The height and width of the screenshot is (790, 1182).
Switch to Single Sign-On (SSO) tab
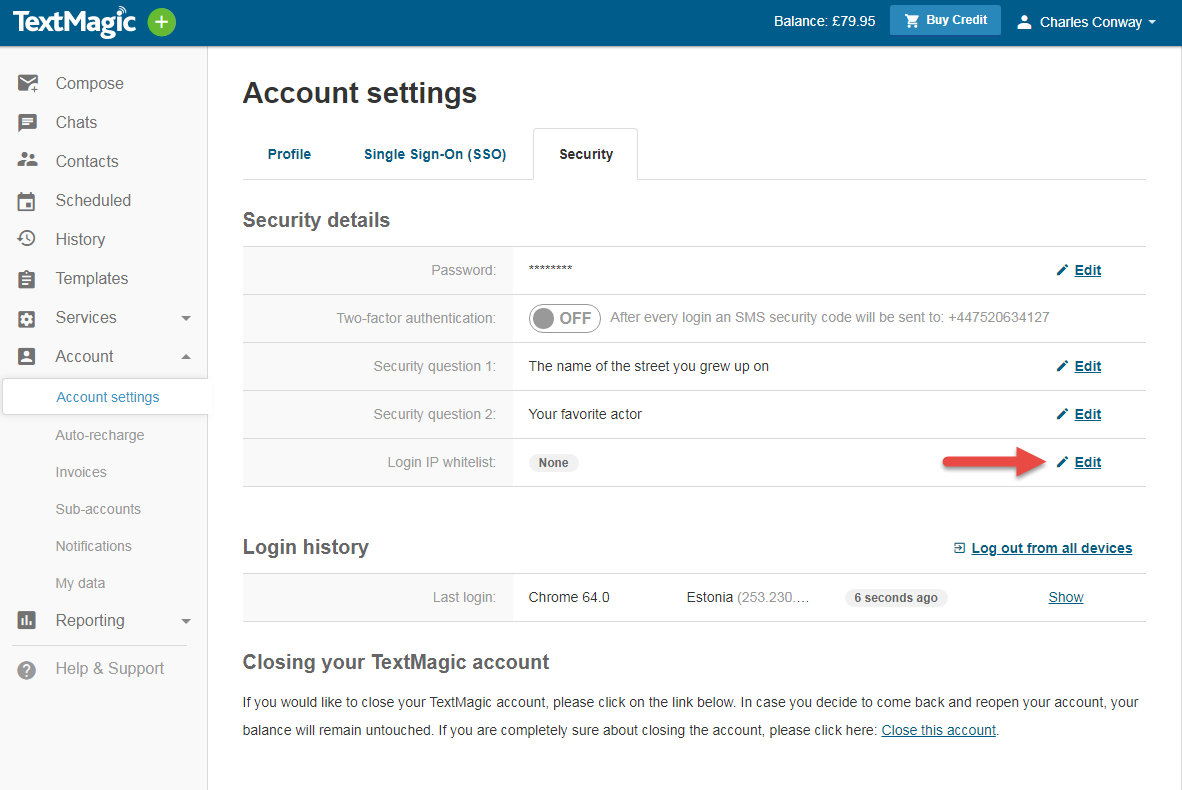pos(435,154)
